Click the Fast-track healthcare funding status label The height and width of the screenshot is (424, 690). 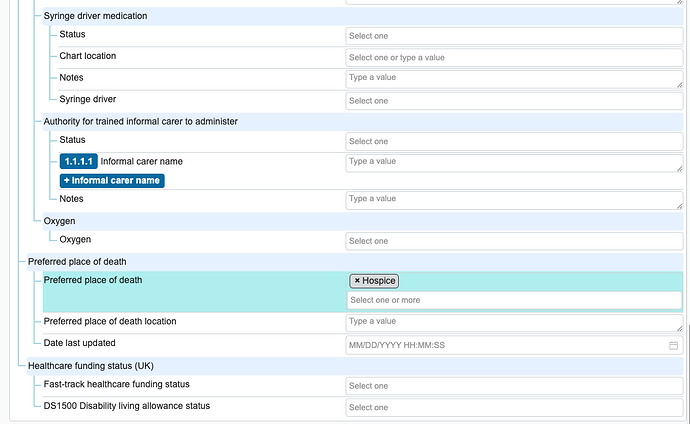[x=117, y=384]
